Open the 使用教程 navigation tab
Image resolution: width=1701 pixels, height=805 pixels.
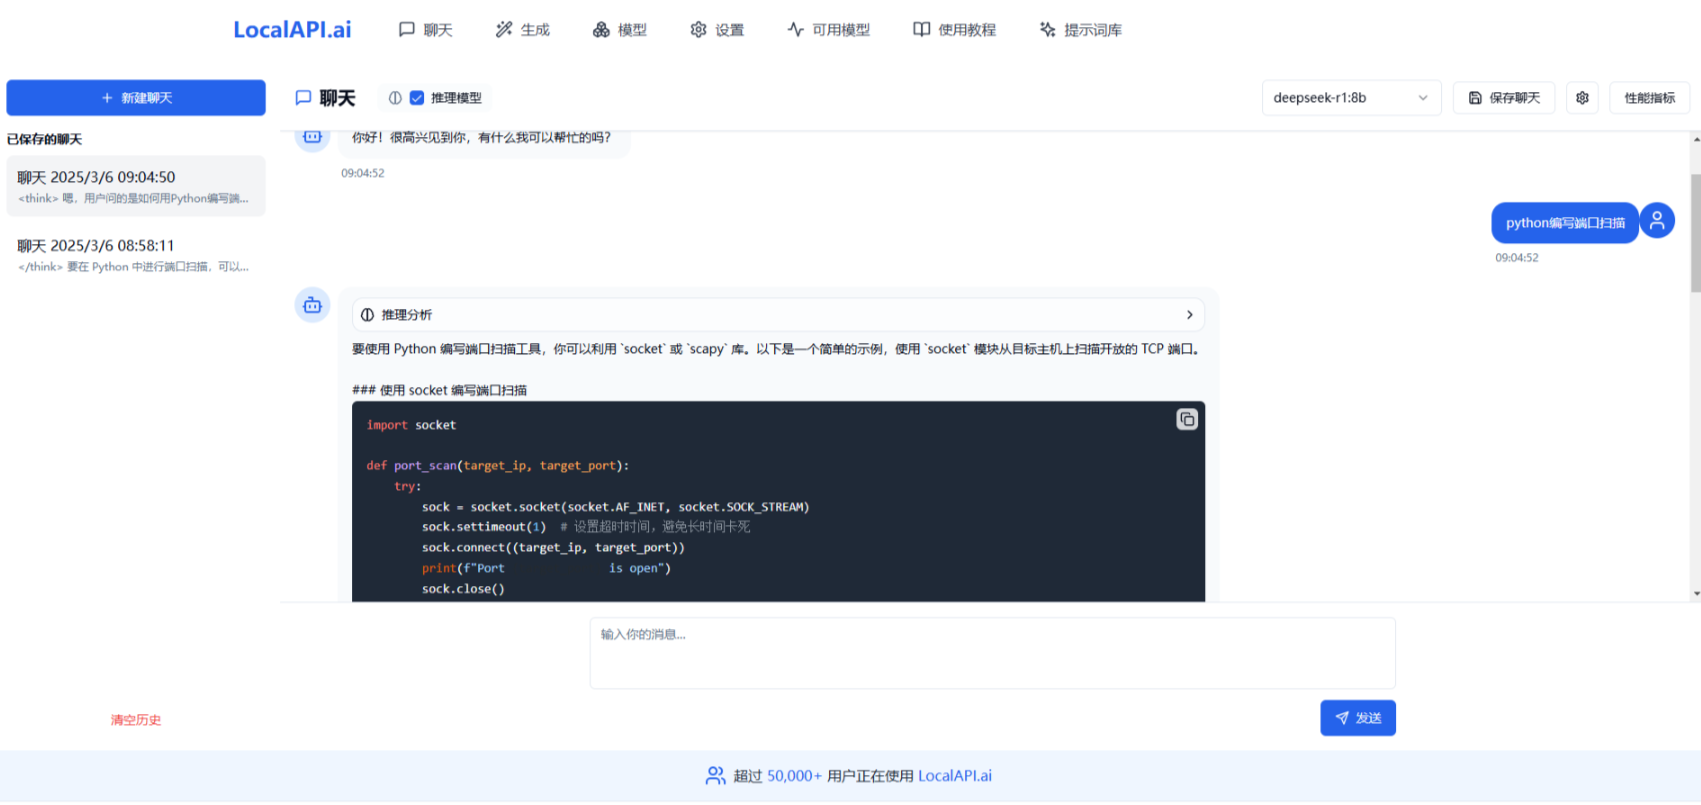pyautogui.click(x=955, y=30)
